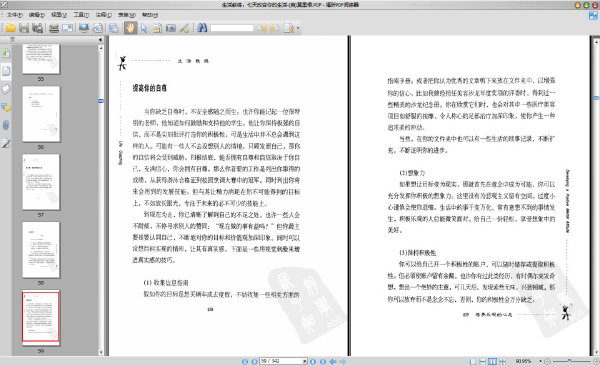Select the pencil typewriter tool
Viewport: 600px width, 366px height.
(x=184, y=28)
